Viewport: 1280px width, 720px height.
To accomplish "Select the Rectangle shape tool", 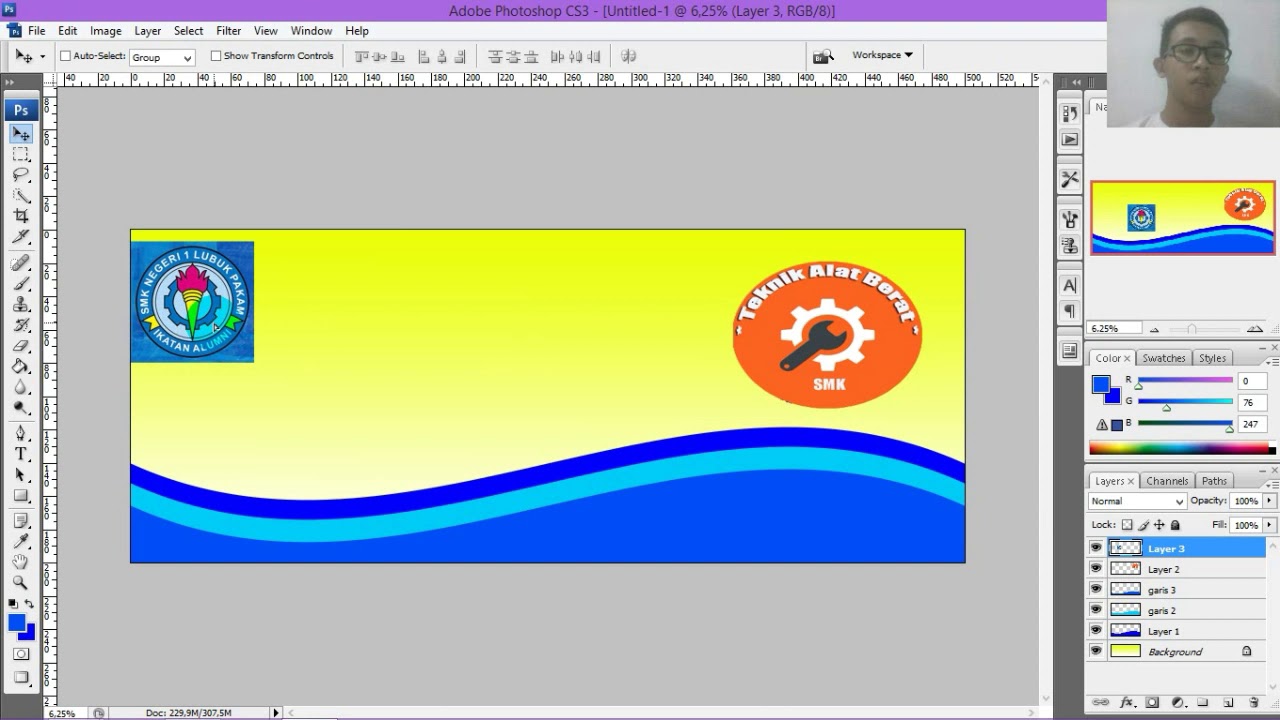I will click(21, 495).
